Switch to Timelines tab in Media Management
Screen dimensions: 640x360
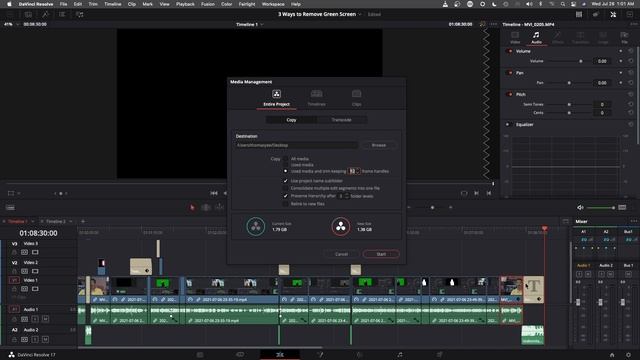point(316,98)
